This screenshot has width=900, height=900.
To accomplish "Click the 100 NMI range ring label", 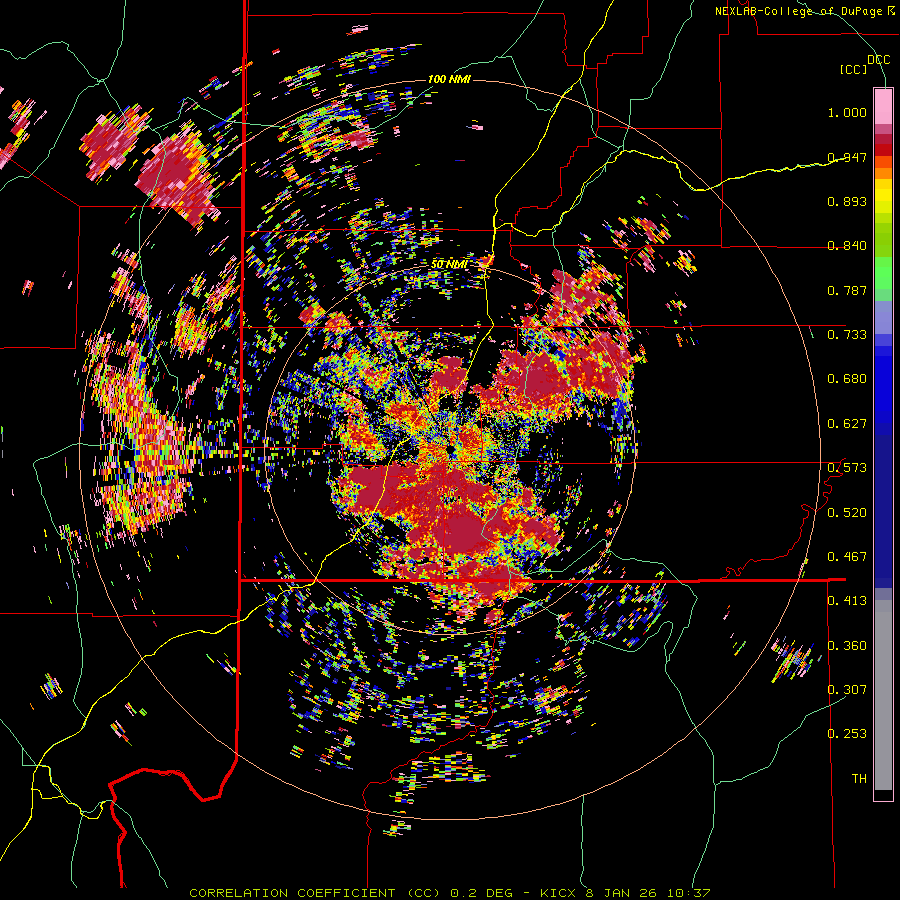I will [449, 79].
